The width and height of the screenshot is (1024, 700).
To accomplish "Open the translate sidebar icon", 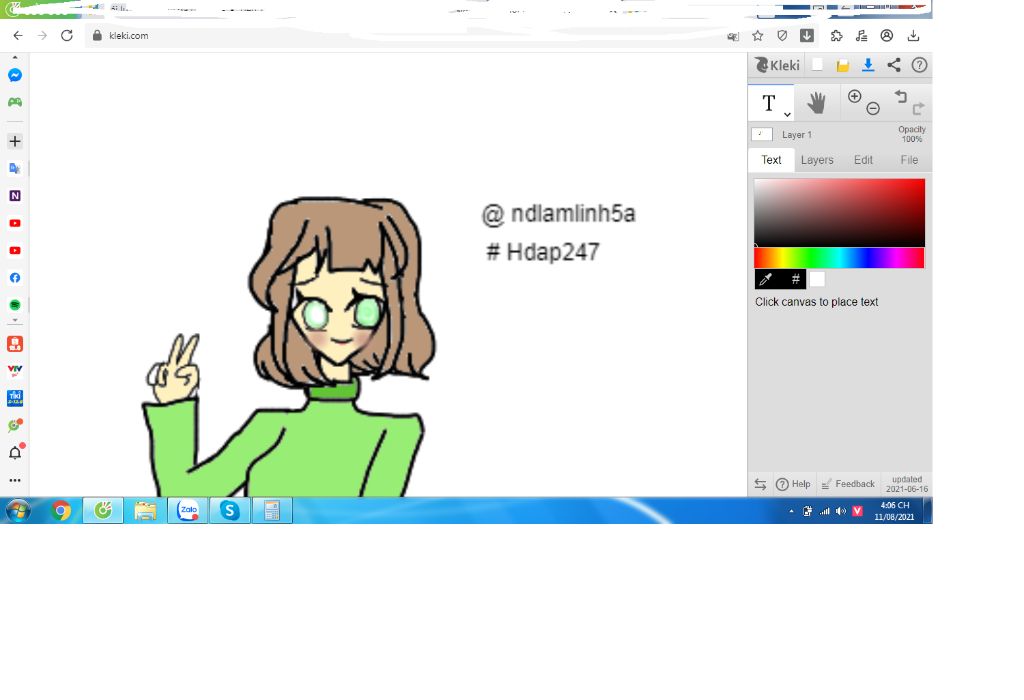I will click(15, 168).
